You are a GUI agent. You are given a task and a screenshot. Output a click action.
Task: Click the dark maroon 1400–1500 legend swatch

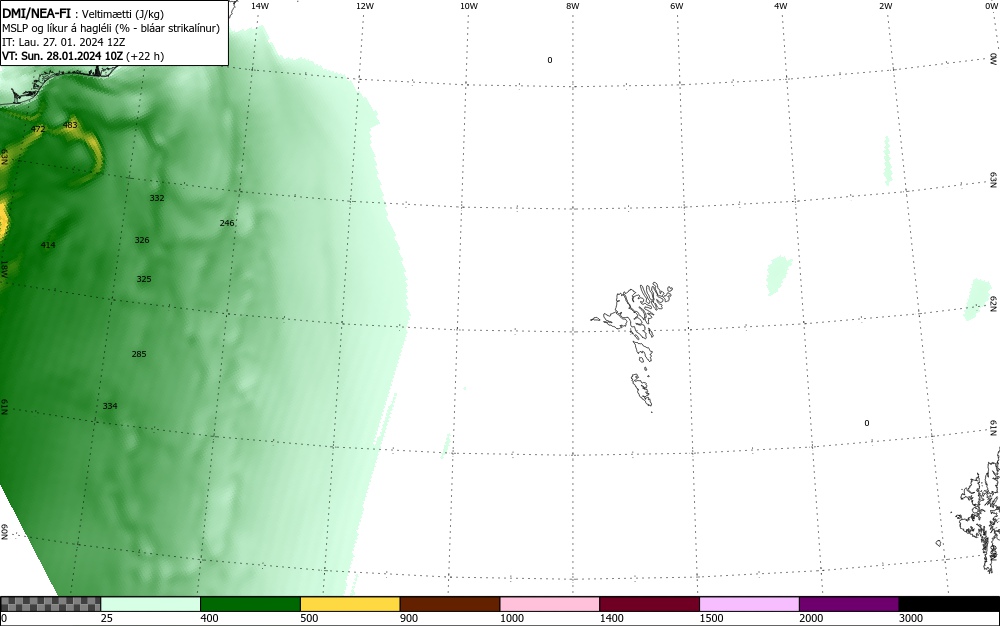[x=649, y=604]
